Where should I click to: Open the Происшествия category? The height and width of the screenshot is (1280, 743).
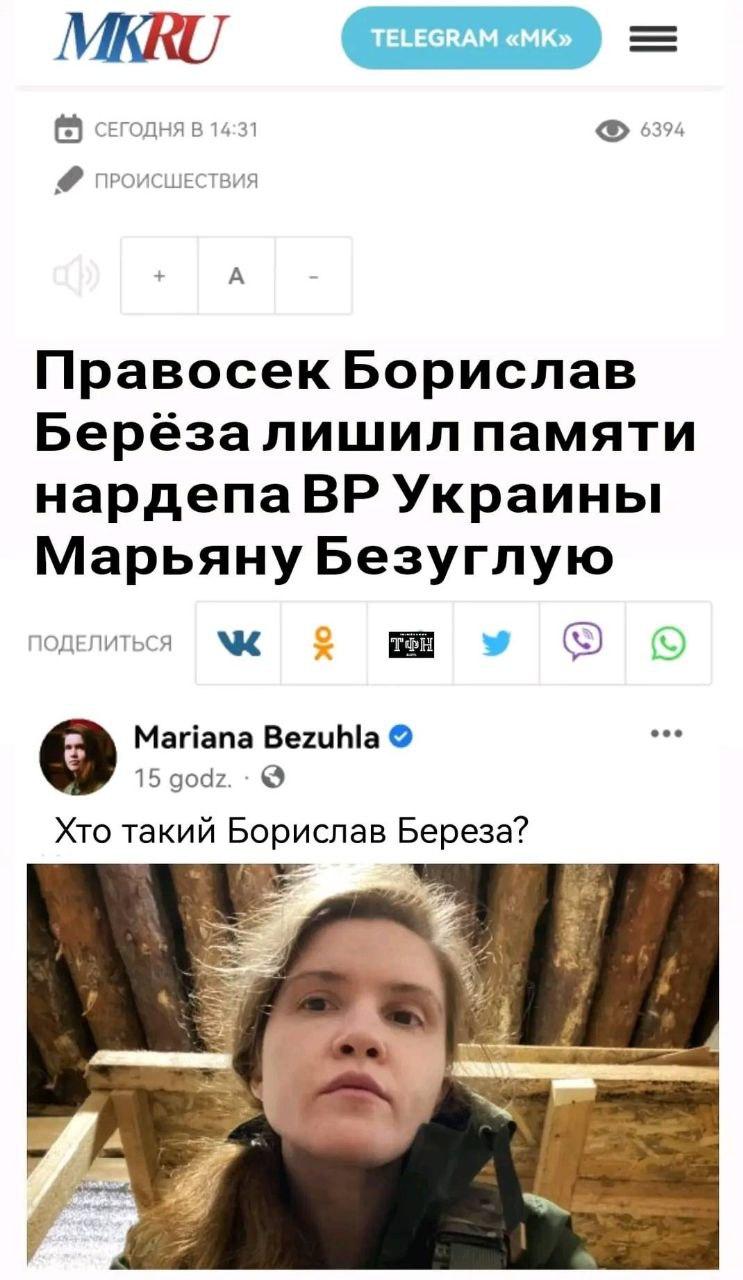pos(176,181)
